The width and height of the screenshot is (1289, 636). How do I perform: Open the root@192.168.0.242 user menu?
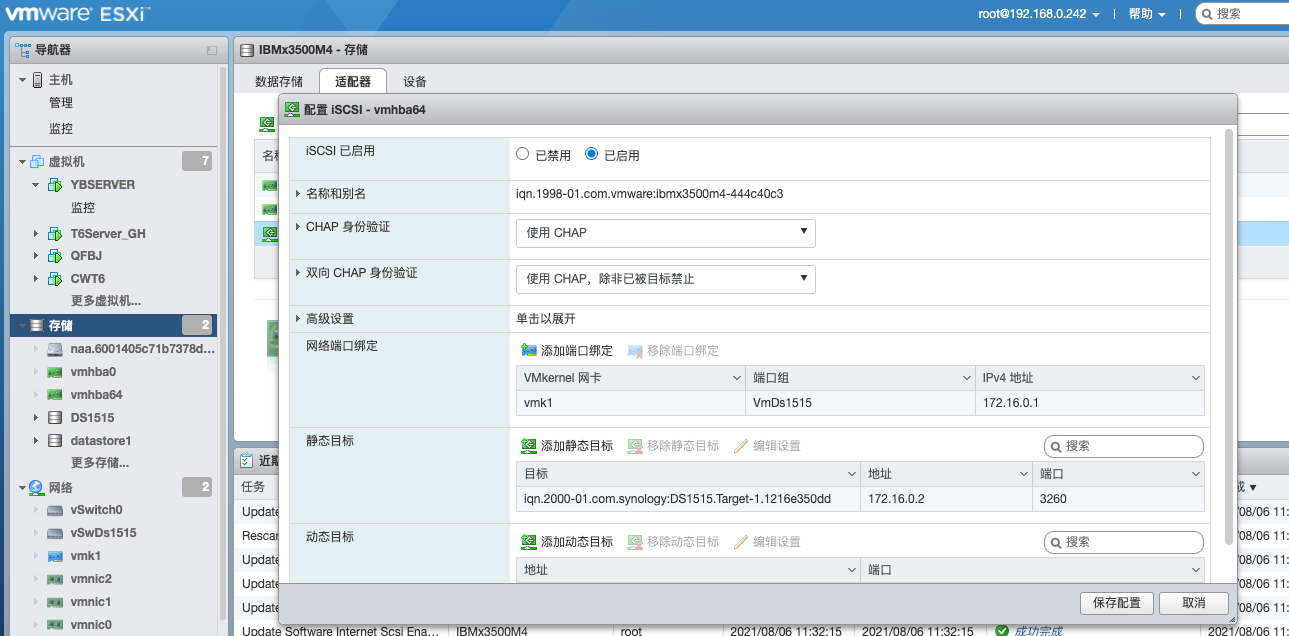point(1038,14)
